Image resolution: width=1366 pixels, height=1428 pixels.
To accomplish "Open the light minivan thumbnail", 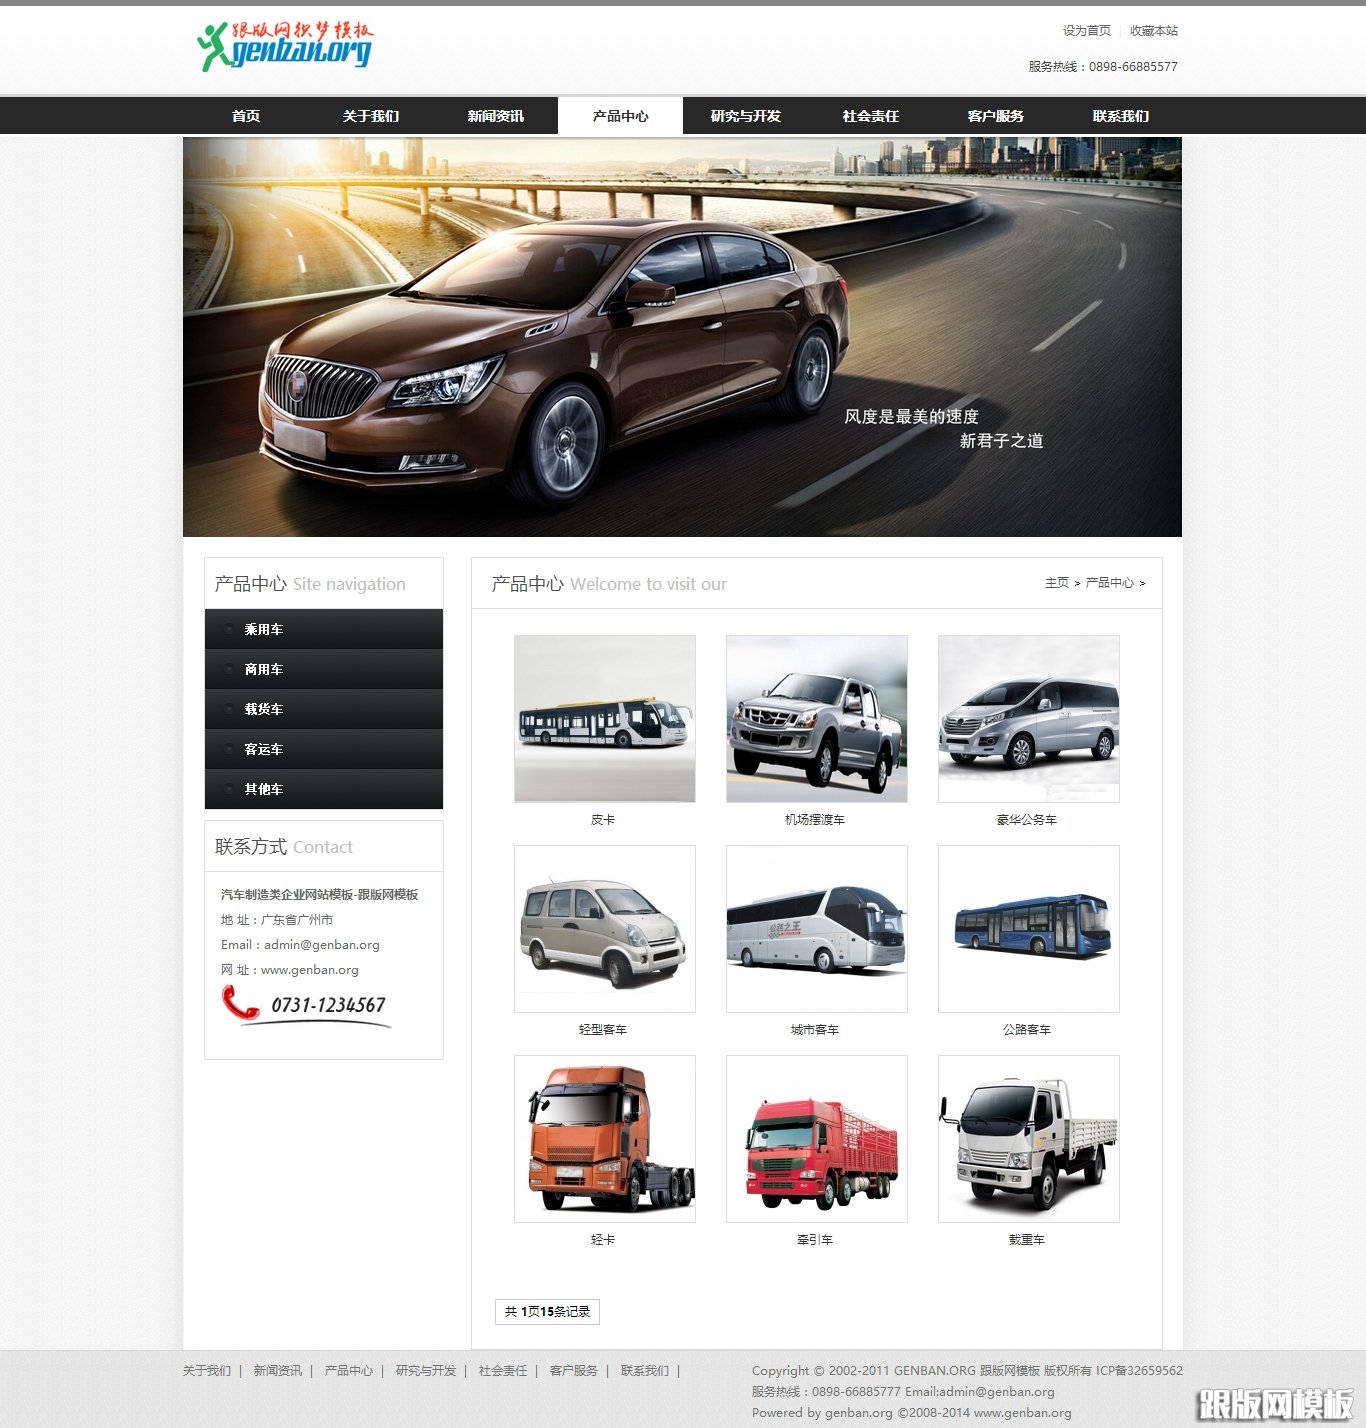I will [x=605, y=929].
